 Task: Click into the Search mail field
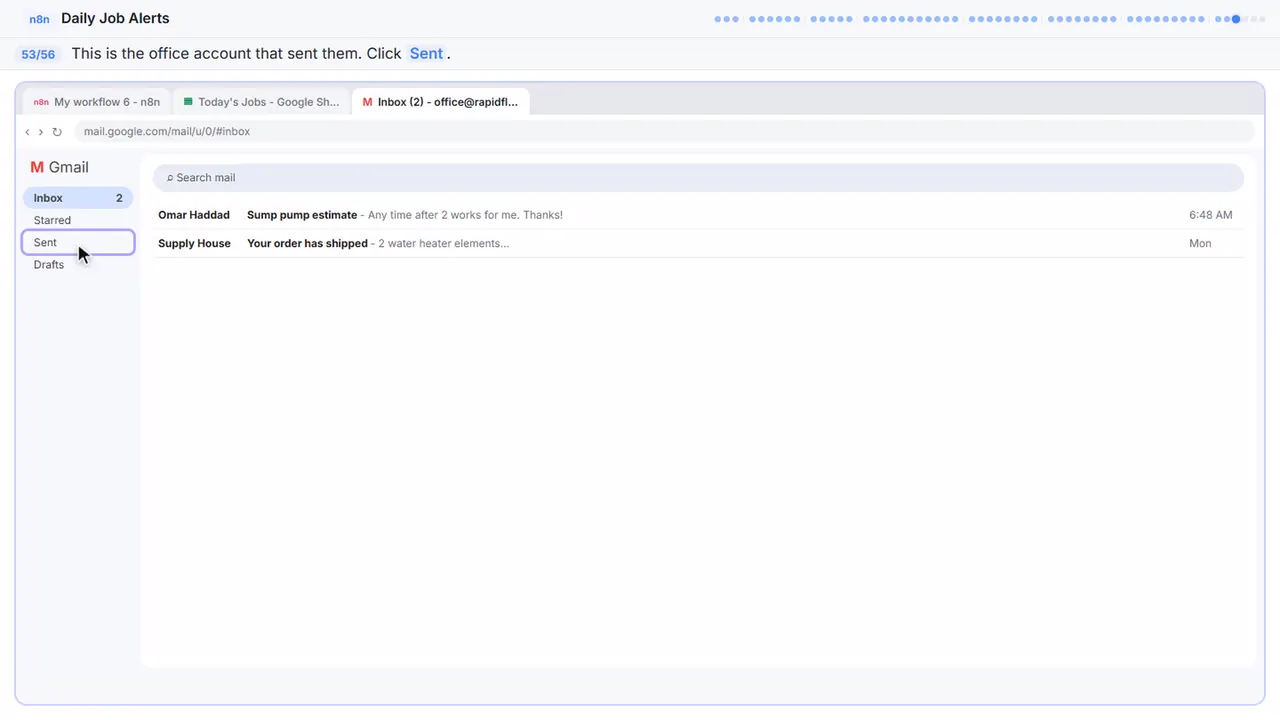698,178
